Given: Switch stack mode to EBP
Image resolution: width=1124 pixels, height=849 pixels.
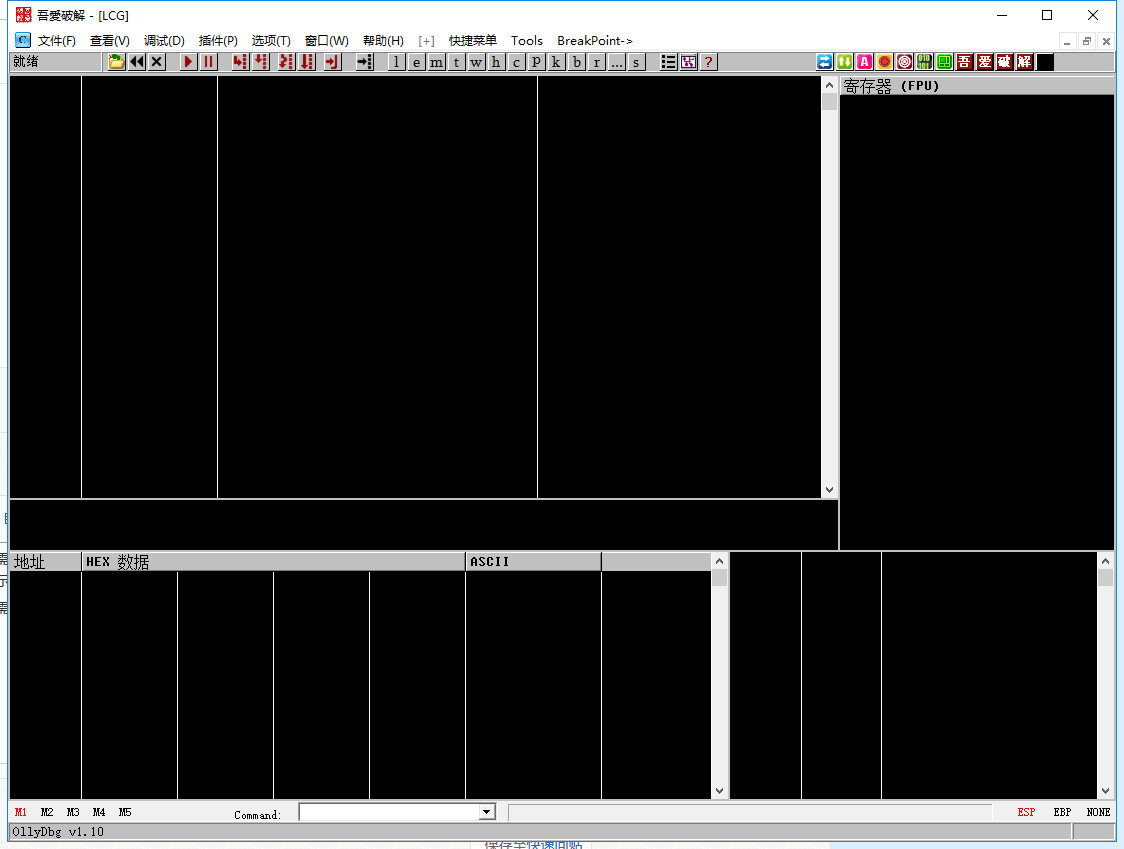Looking at the screenshot, I should pos(1062,812).
